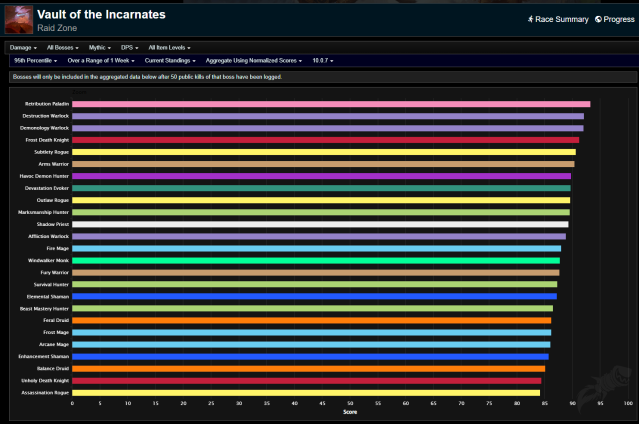
Task: Click the Devastation Evoker teal bar
Action: coord(321,188)
